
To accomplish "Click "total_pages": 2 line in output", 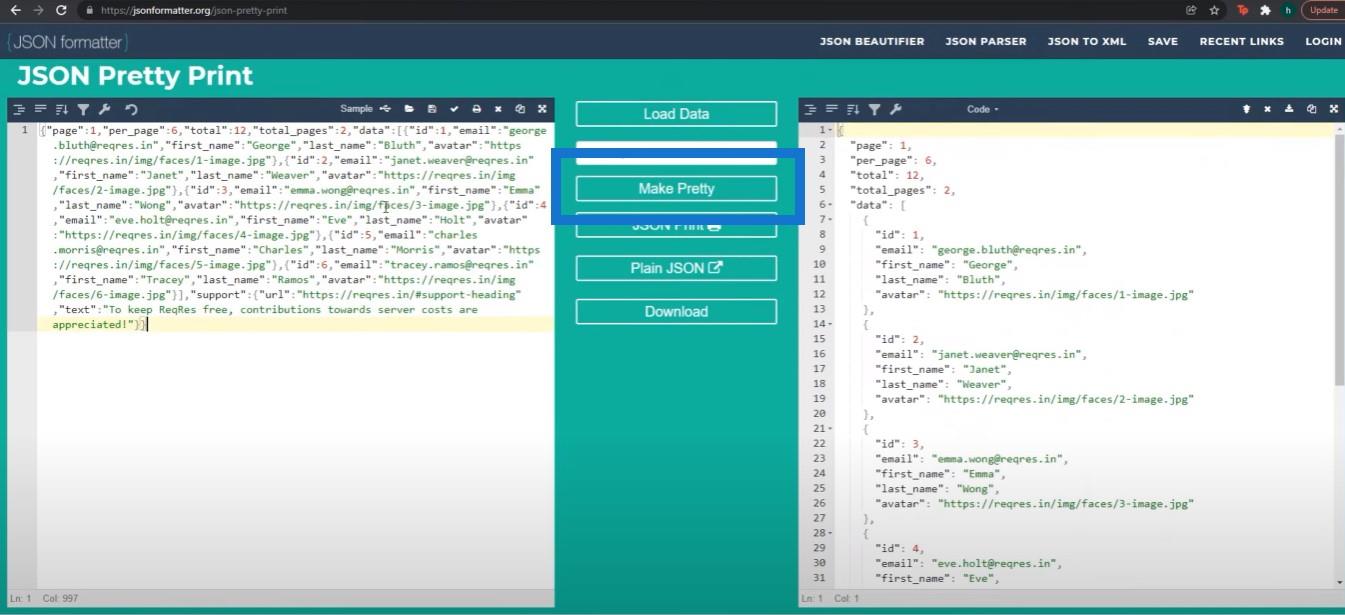I will [902, 190].
